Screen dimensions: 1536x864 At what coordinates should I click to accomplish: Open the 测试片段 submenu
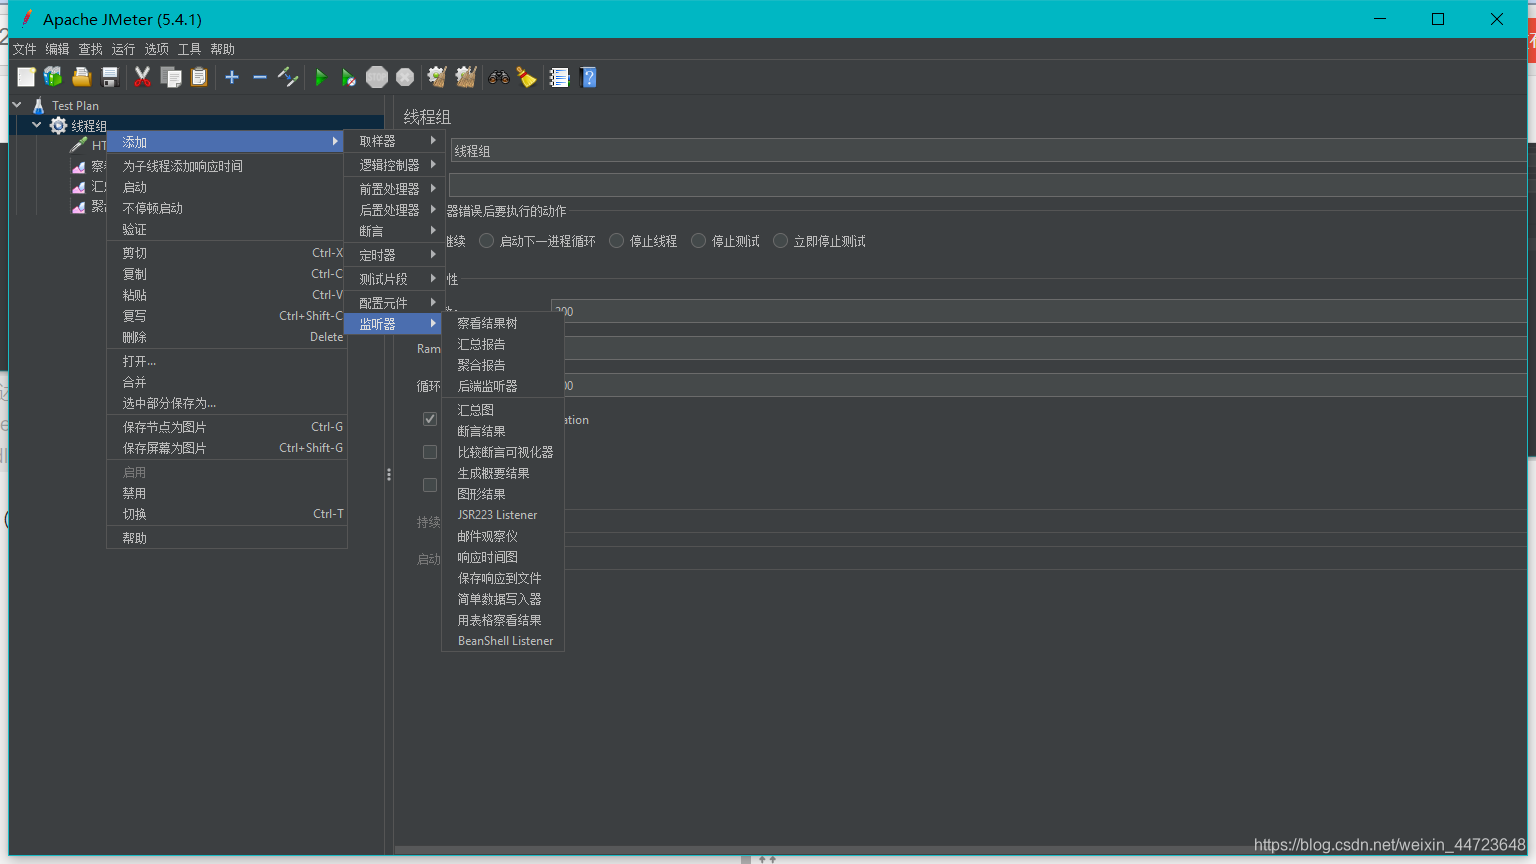393,279
